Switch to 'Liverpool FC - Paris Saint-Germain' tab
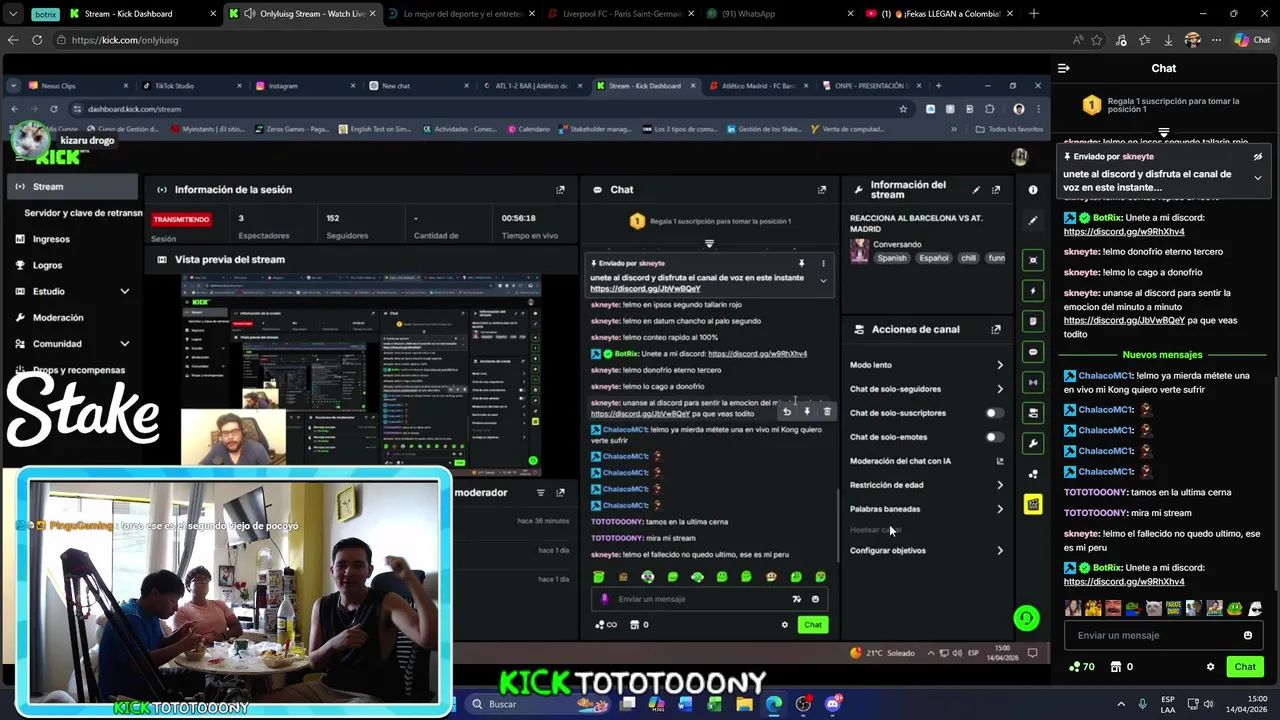Viewport: 1280px width, 720px height. tap(622, 14)
